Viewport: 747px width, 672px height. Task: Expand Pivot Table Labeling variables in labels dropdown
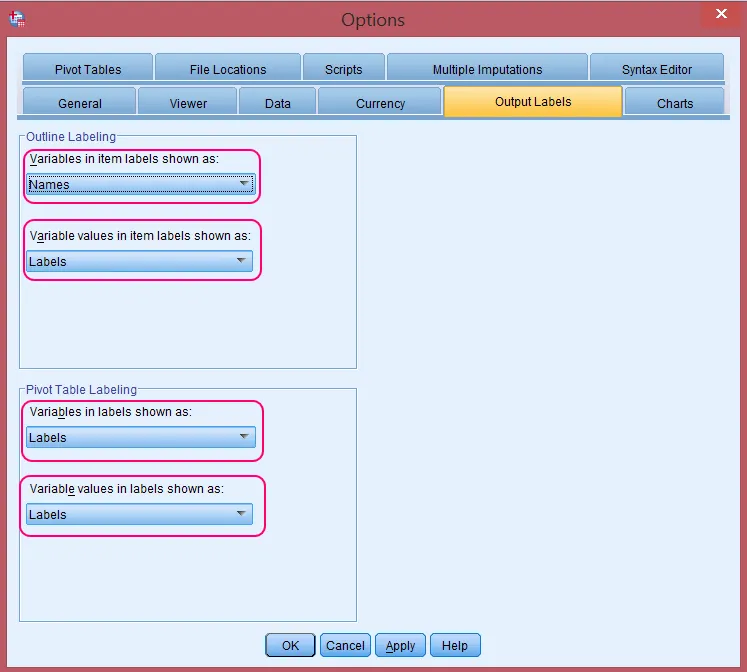[x=140, y=437]
